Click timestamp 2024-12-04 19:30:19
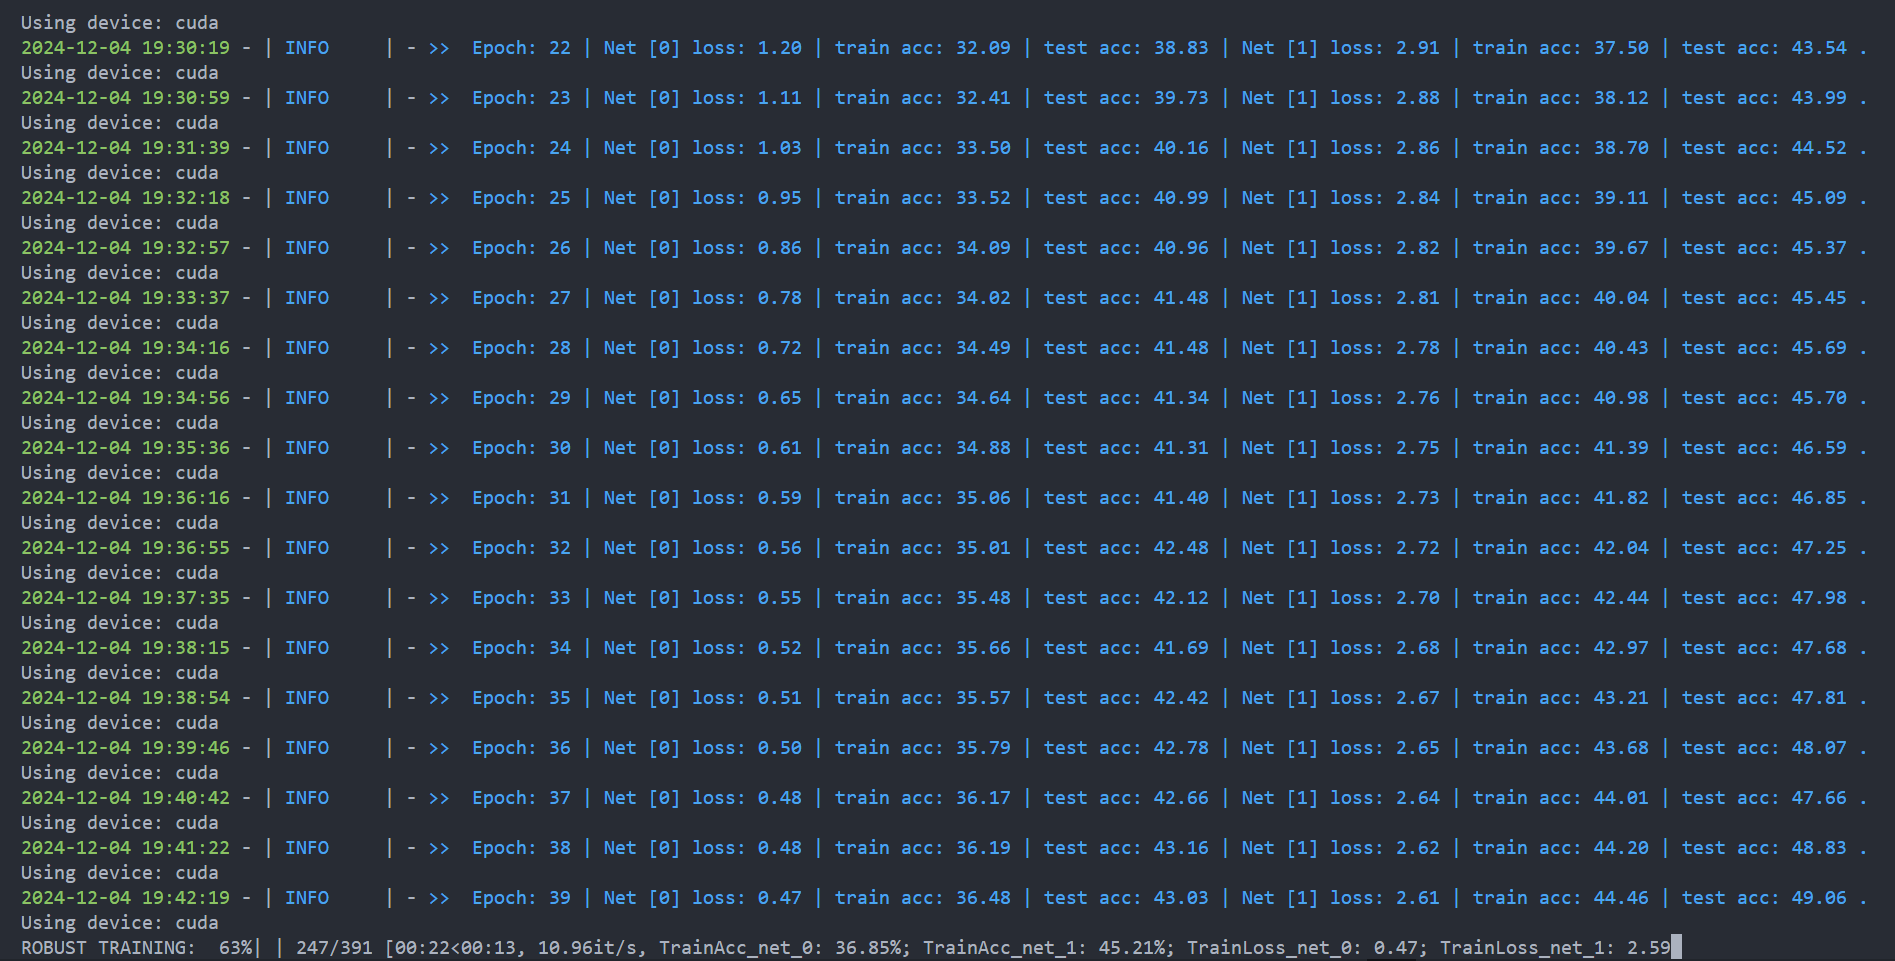 [x=125, y=48]
